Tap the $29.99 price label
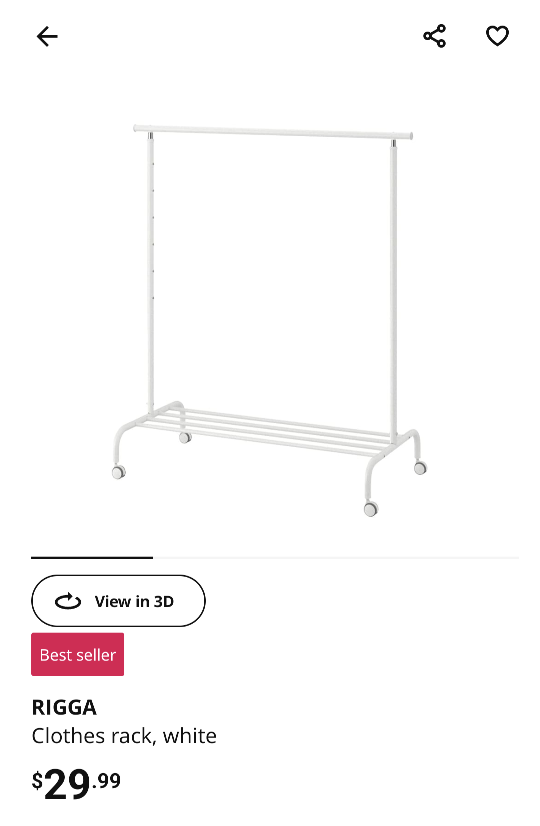The width and height of the screenshot is (540, 826). 76,783
